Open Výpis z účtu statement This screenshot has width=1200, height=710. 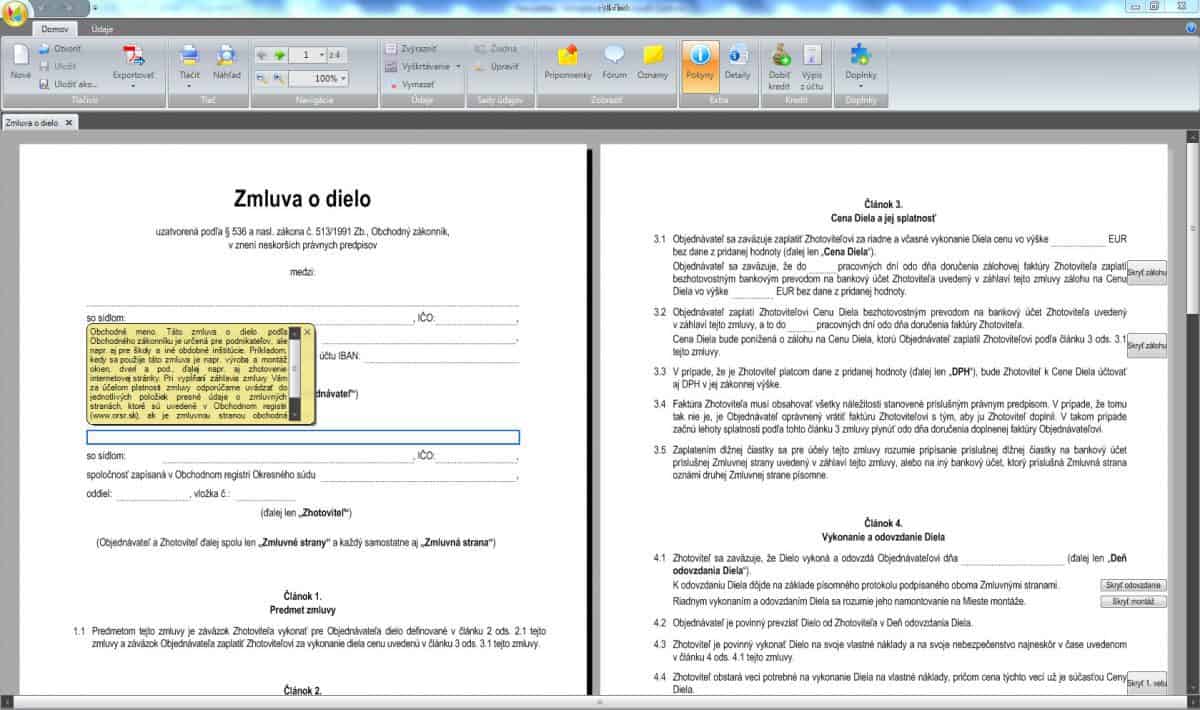coord(812,65)
